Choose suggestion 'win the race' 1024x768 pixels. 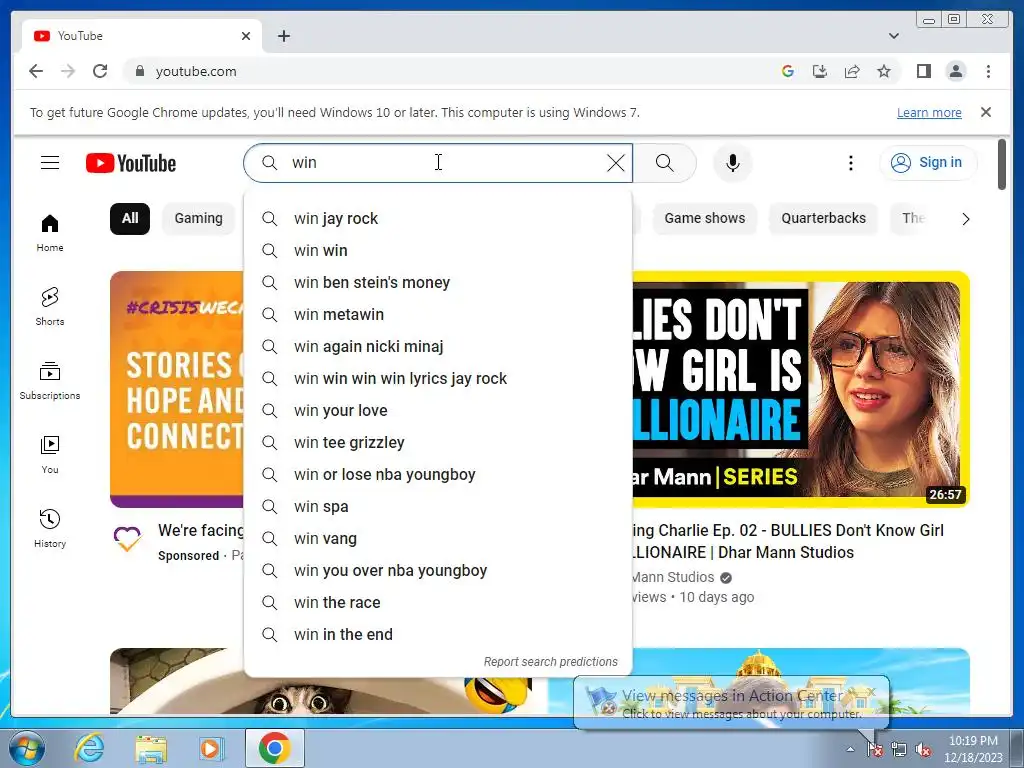click(438, 603)
